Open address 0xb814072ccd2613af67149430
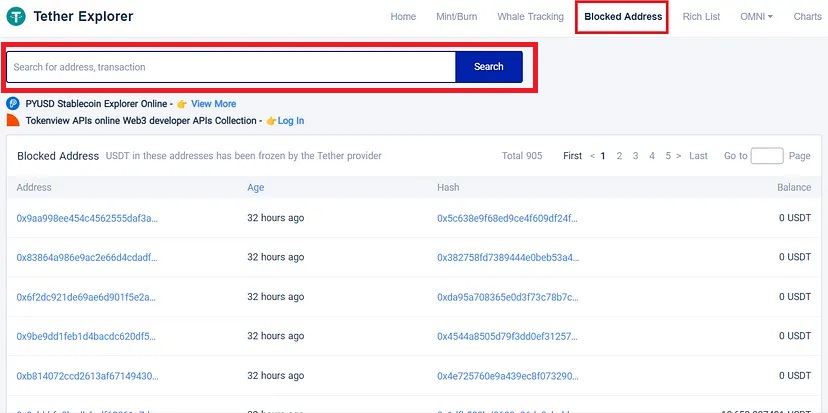This screenshot has height=413, width=828. (87, 376)
